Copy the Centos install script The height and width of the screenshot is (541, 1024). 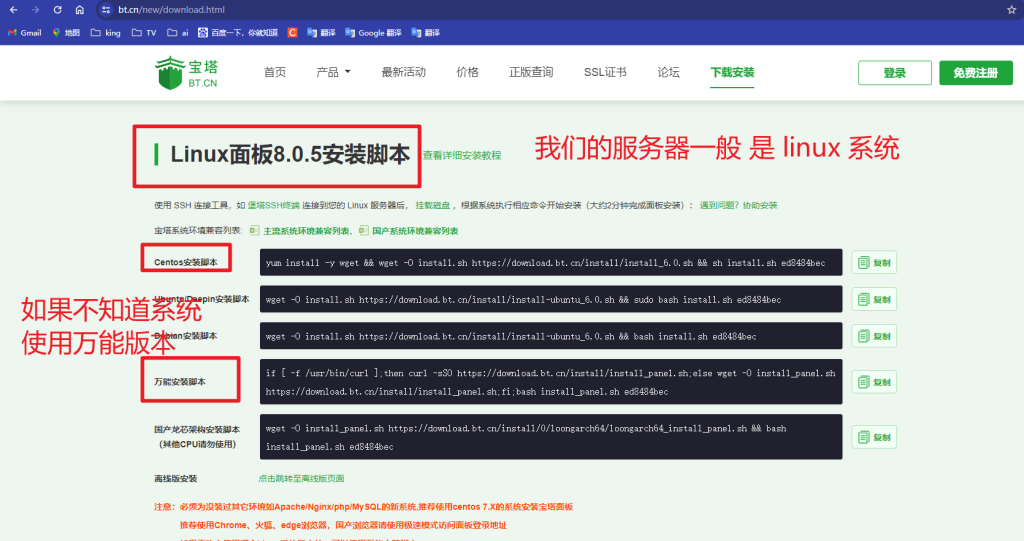tap(874, 263)
